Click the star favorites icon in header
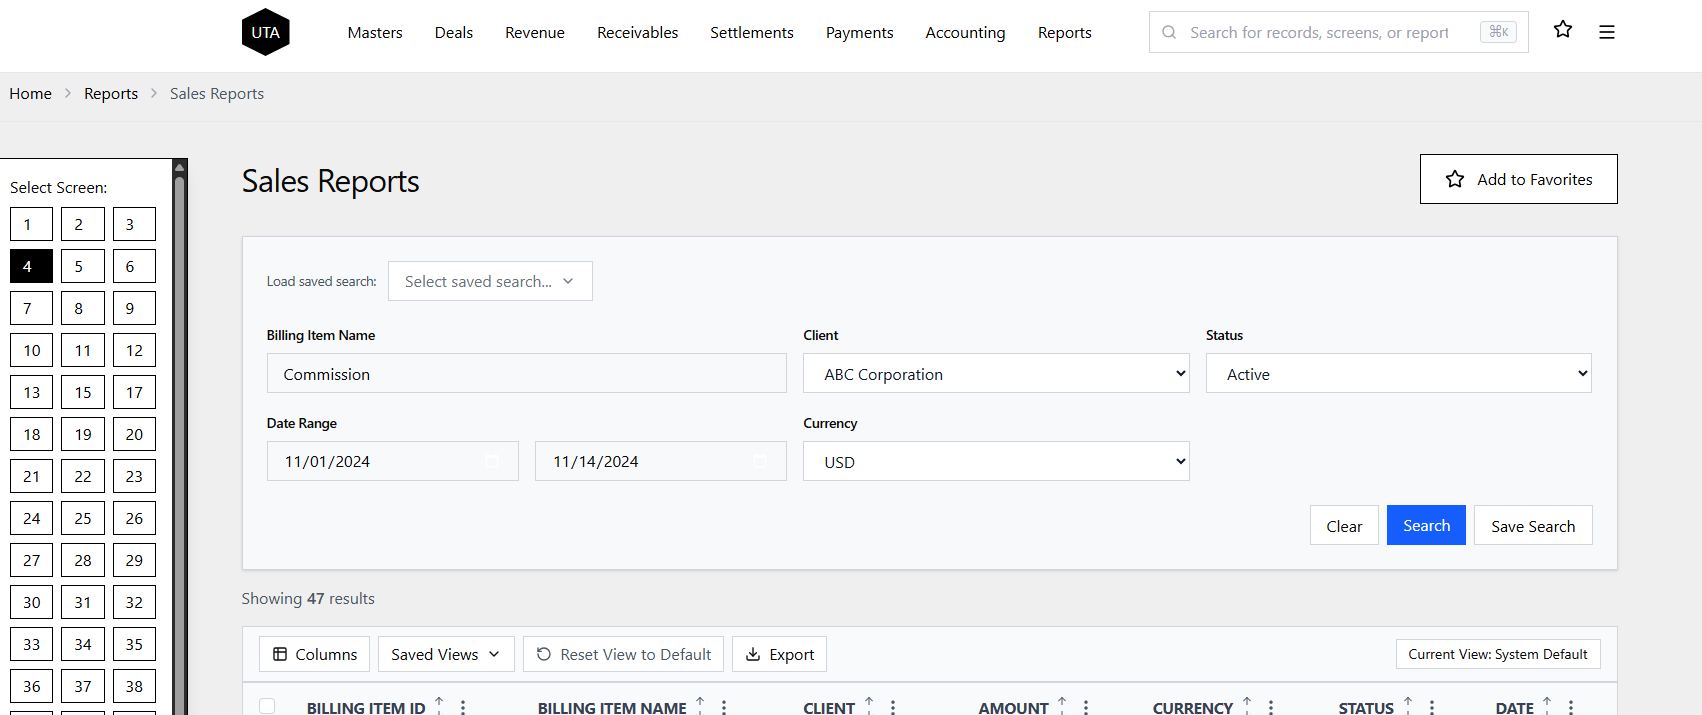The height and width of the screenshot is (715, 1702). (1562, 30)
